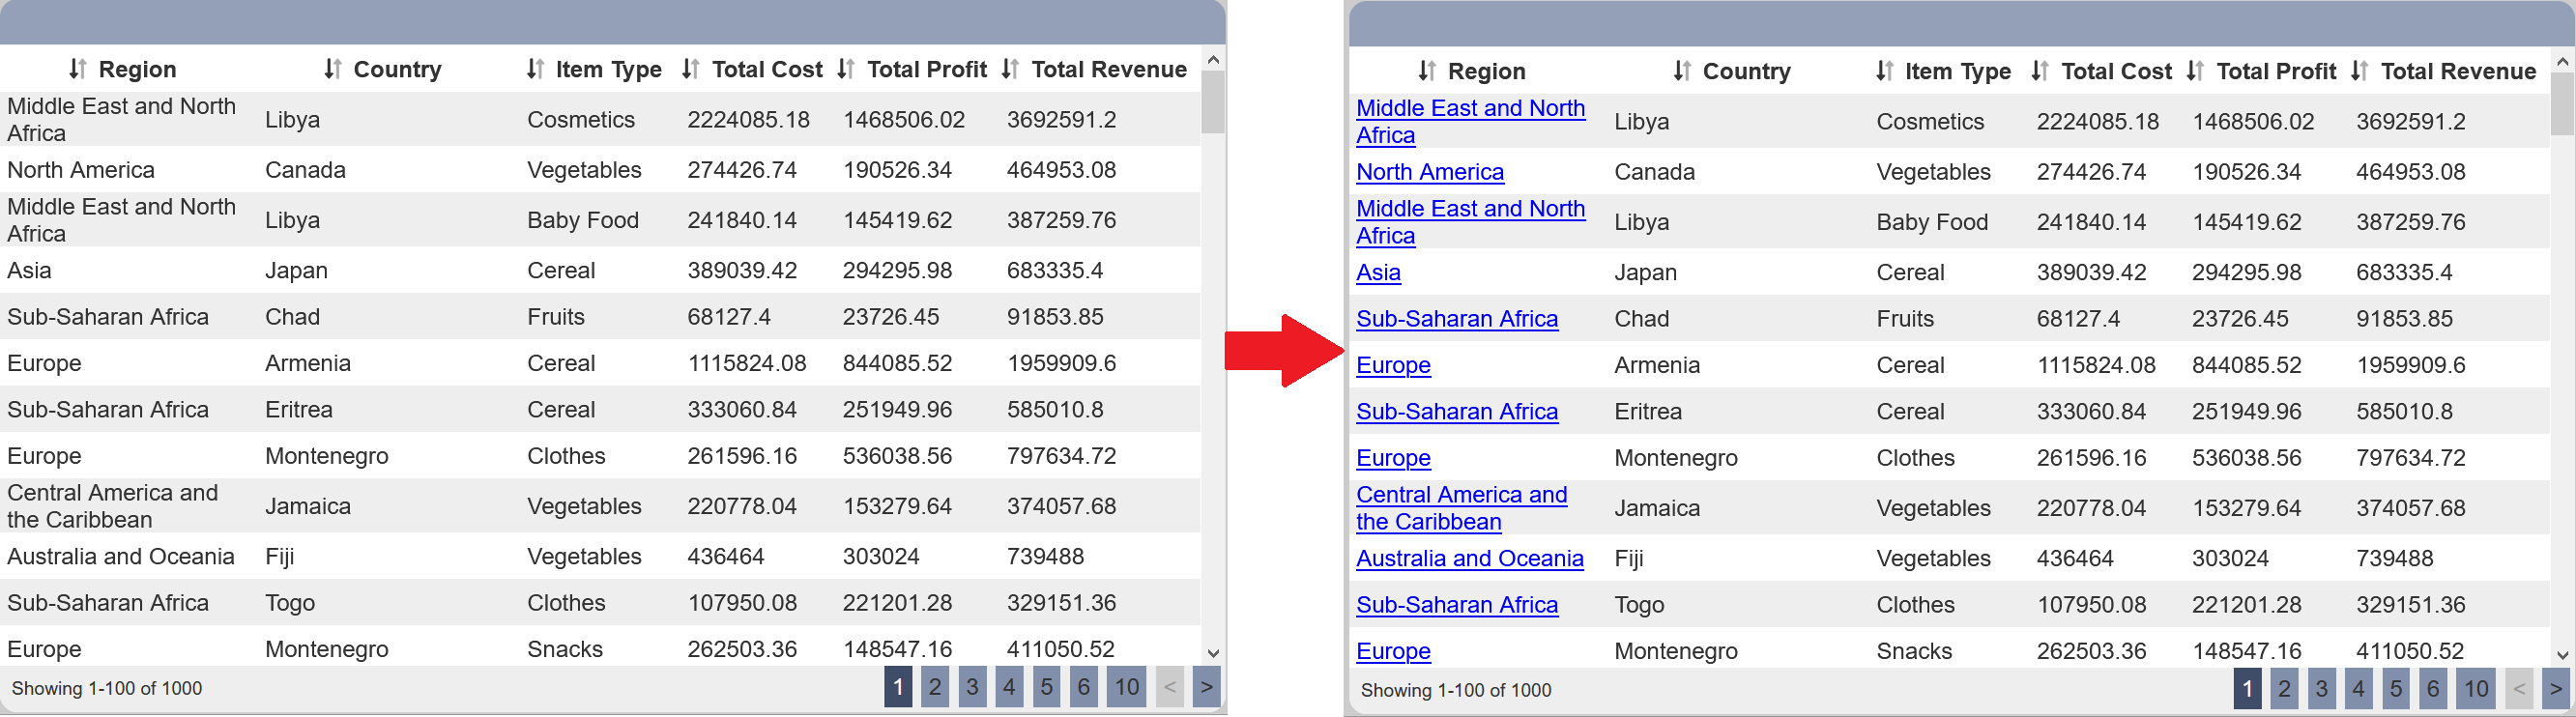Click previous page arrow in the left table
Screen dimensions: 2576x717
(x=1170, y=687)
